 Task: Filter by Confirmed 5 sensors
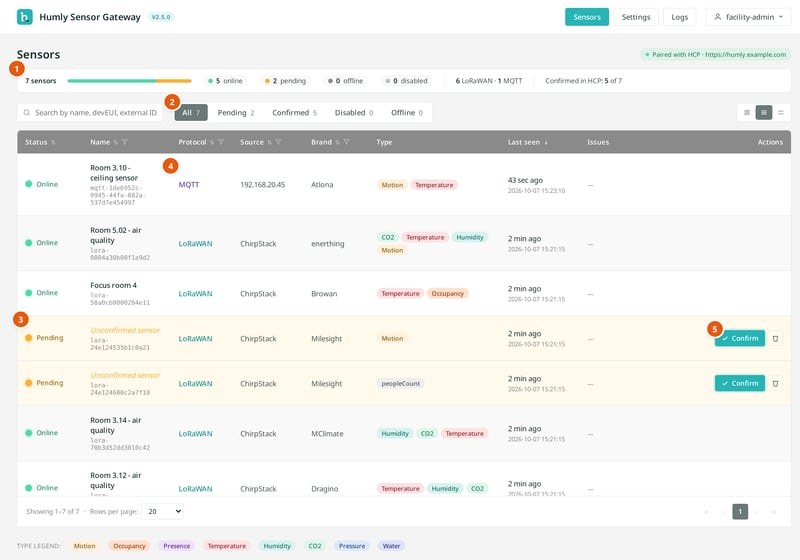[294, 113]
